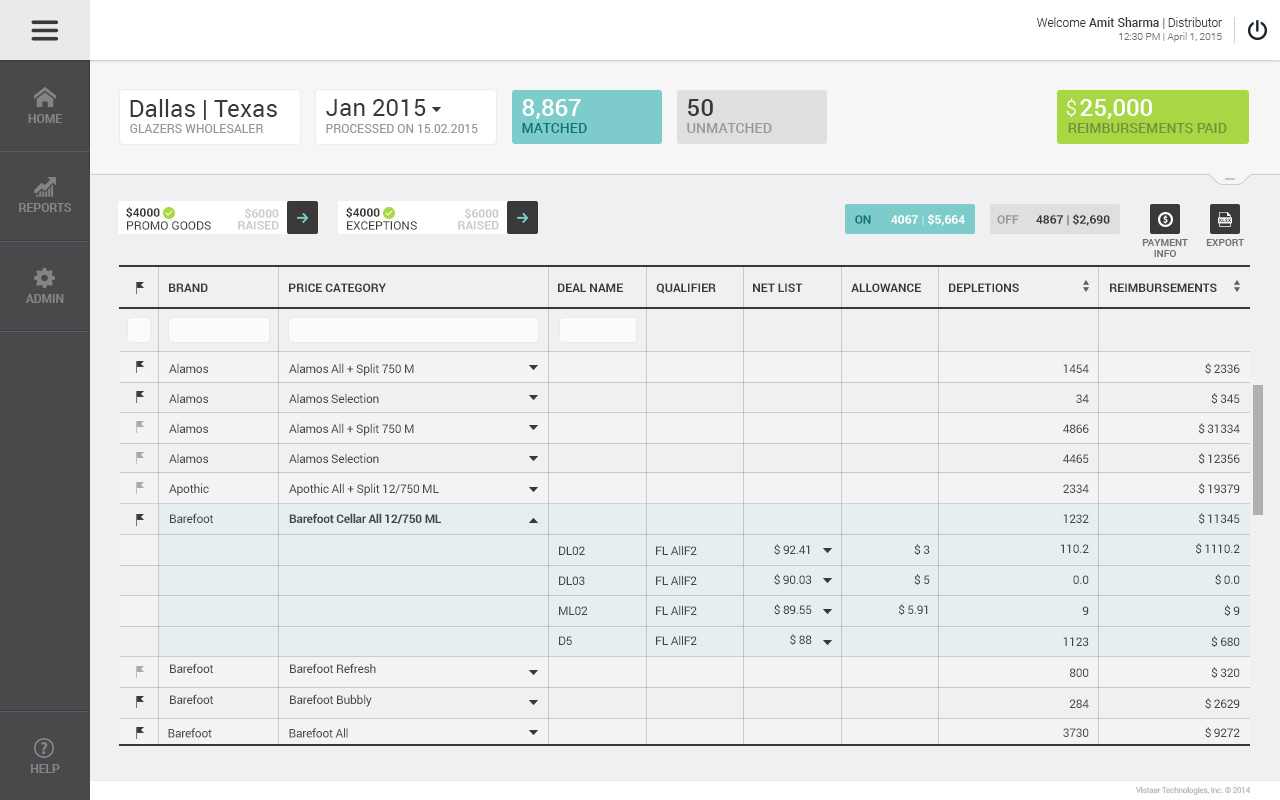Toggle flag on Barefoot Bubbly row
This screenshot has width=1280, height=800.
139,700
